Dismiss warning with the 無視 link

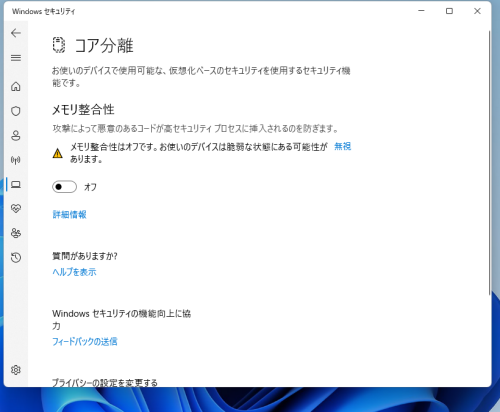point(343,146)
